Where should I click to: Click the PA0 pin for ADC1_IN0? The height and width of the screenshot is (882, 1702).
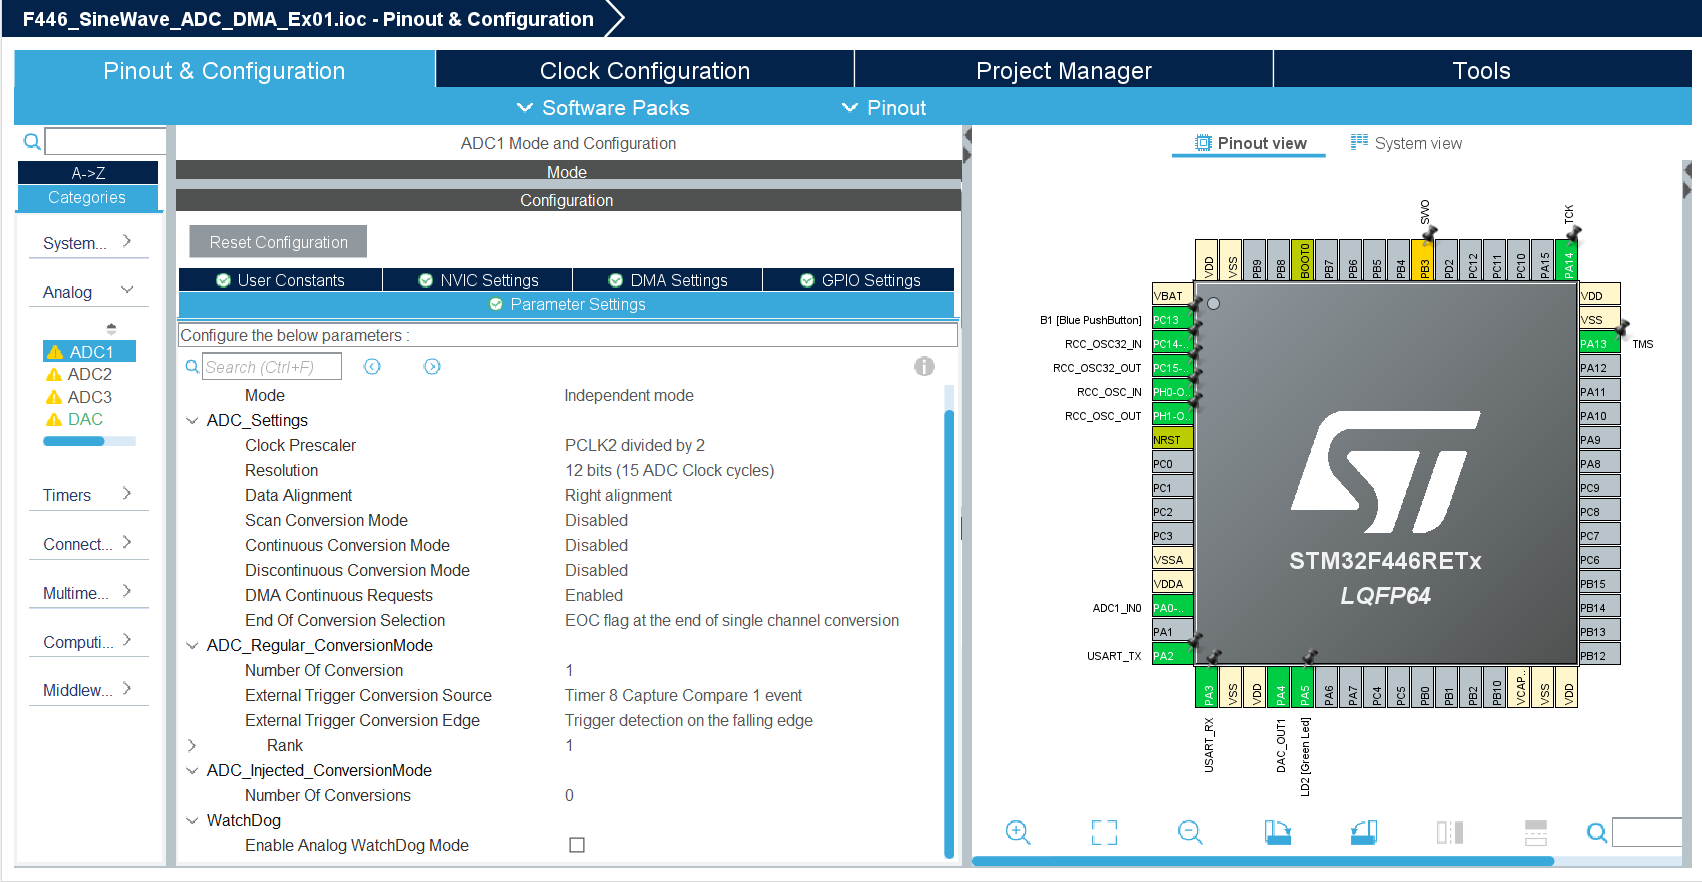pyautogui.click(x=1172, y=607)
